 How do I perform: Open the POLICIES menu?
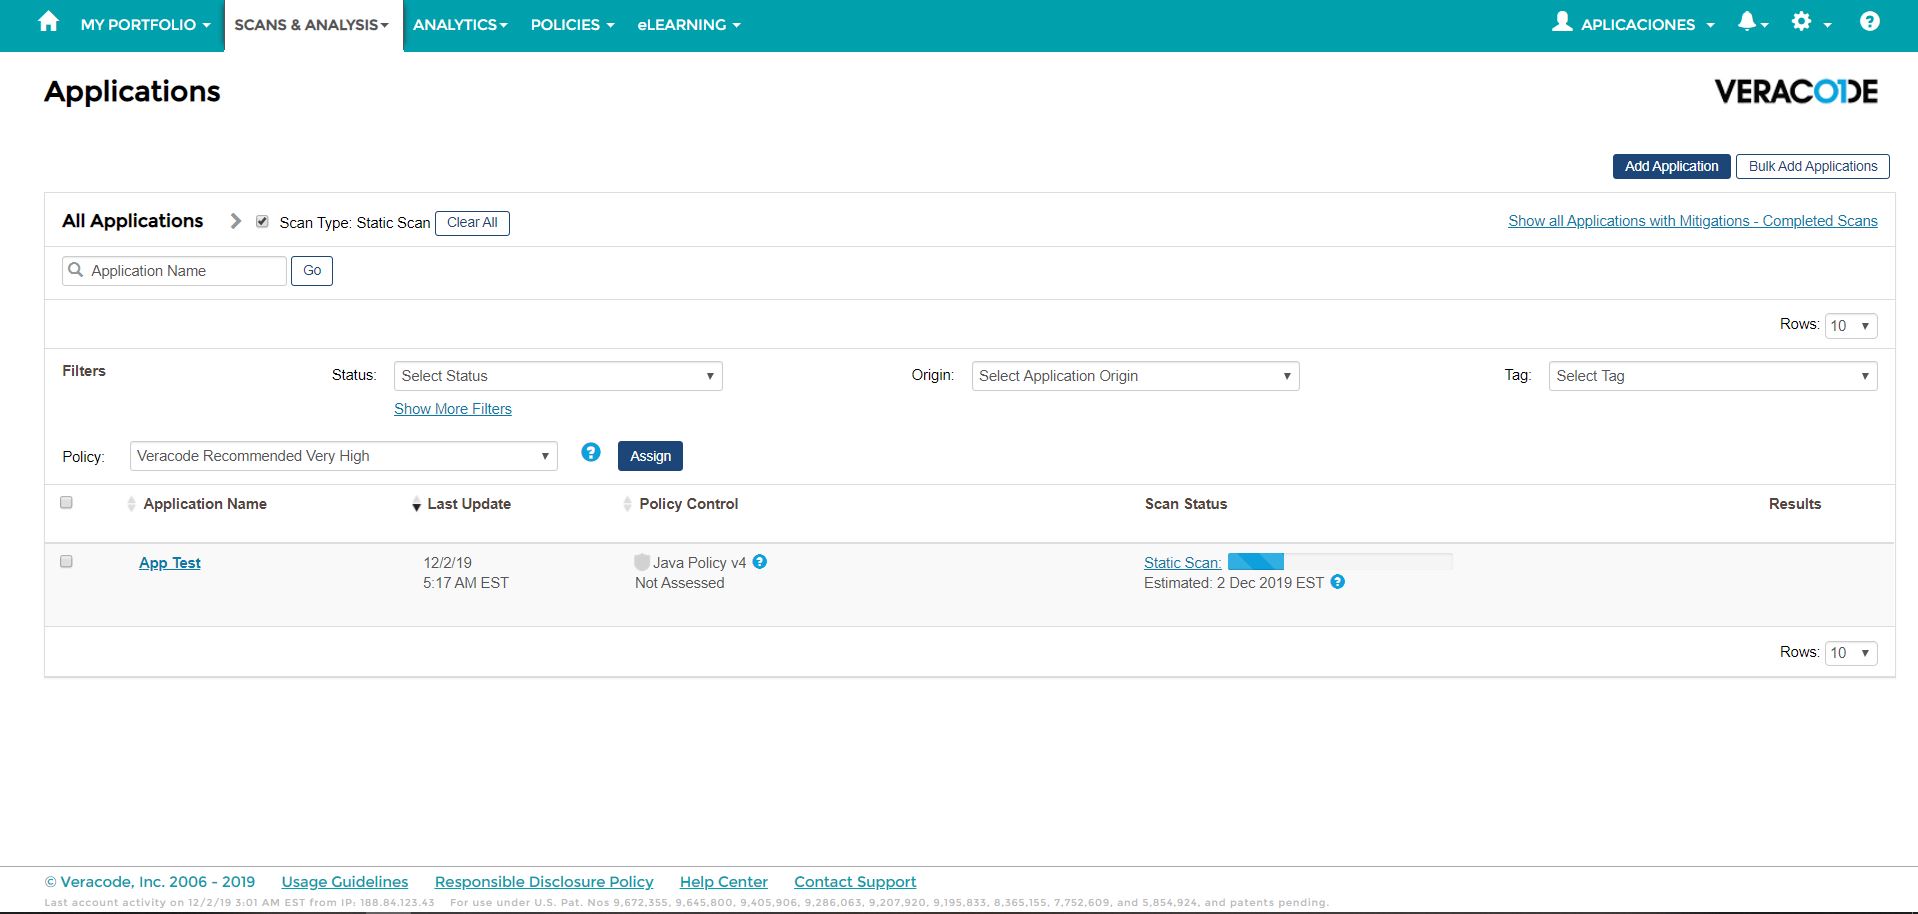coord(572,24)
